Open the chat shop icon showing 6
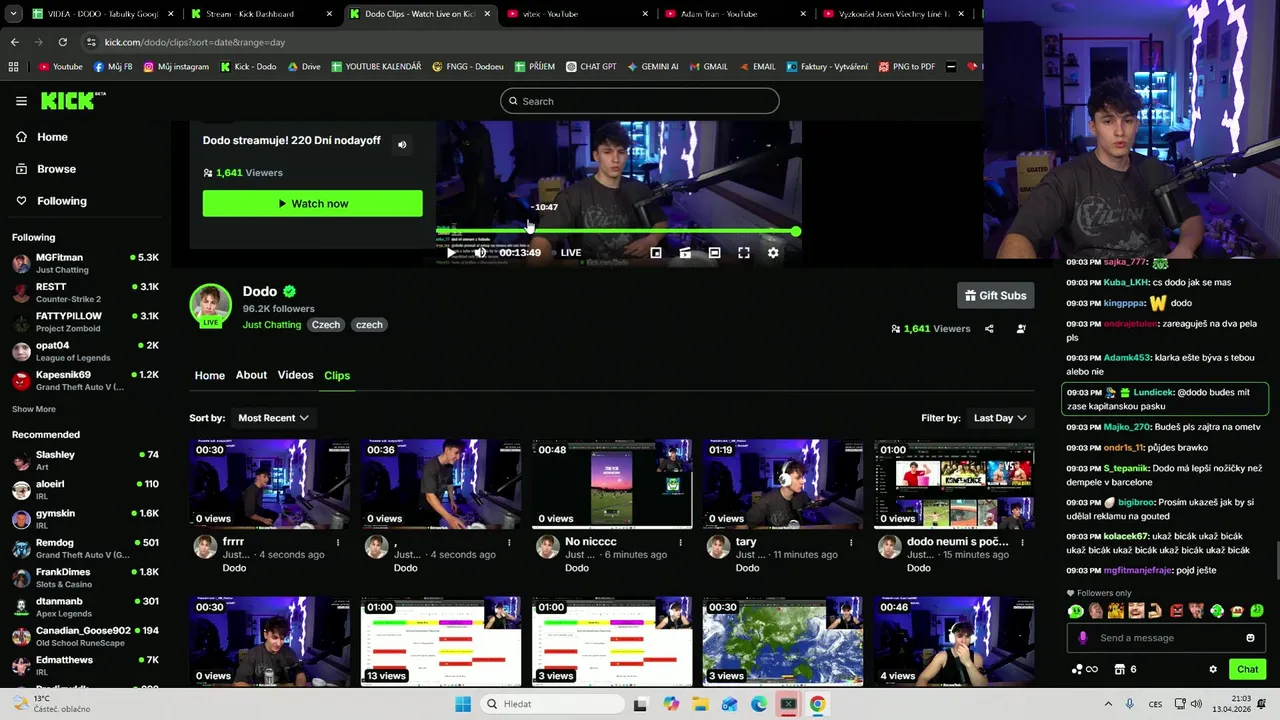The height and width of the screenshot is (720, 1280). [x=1125, y=670]
